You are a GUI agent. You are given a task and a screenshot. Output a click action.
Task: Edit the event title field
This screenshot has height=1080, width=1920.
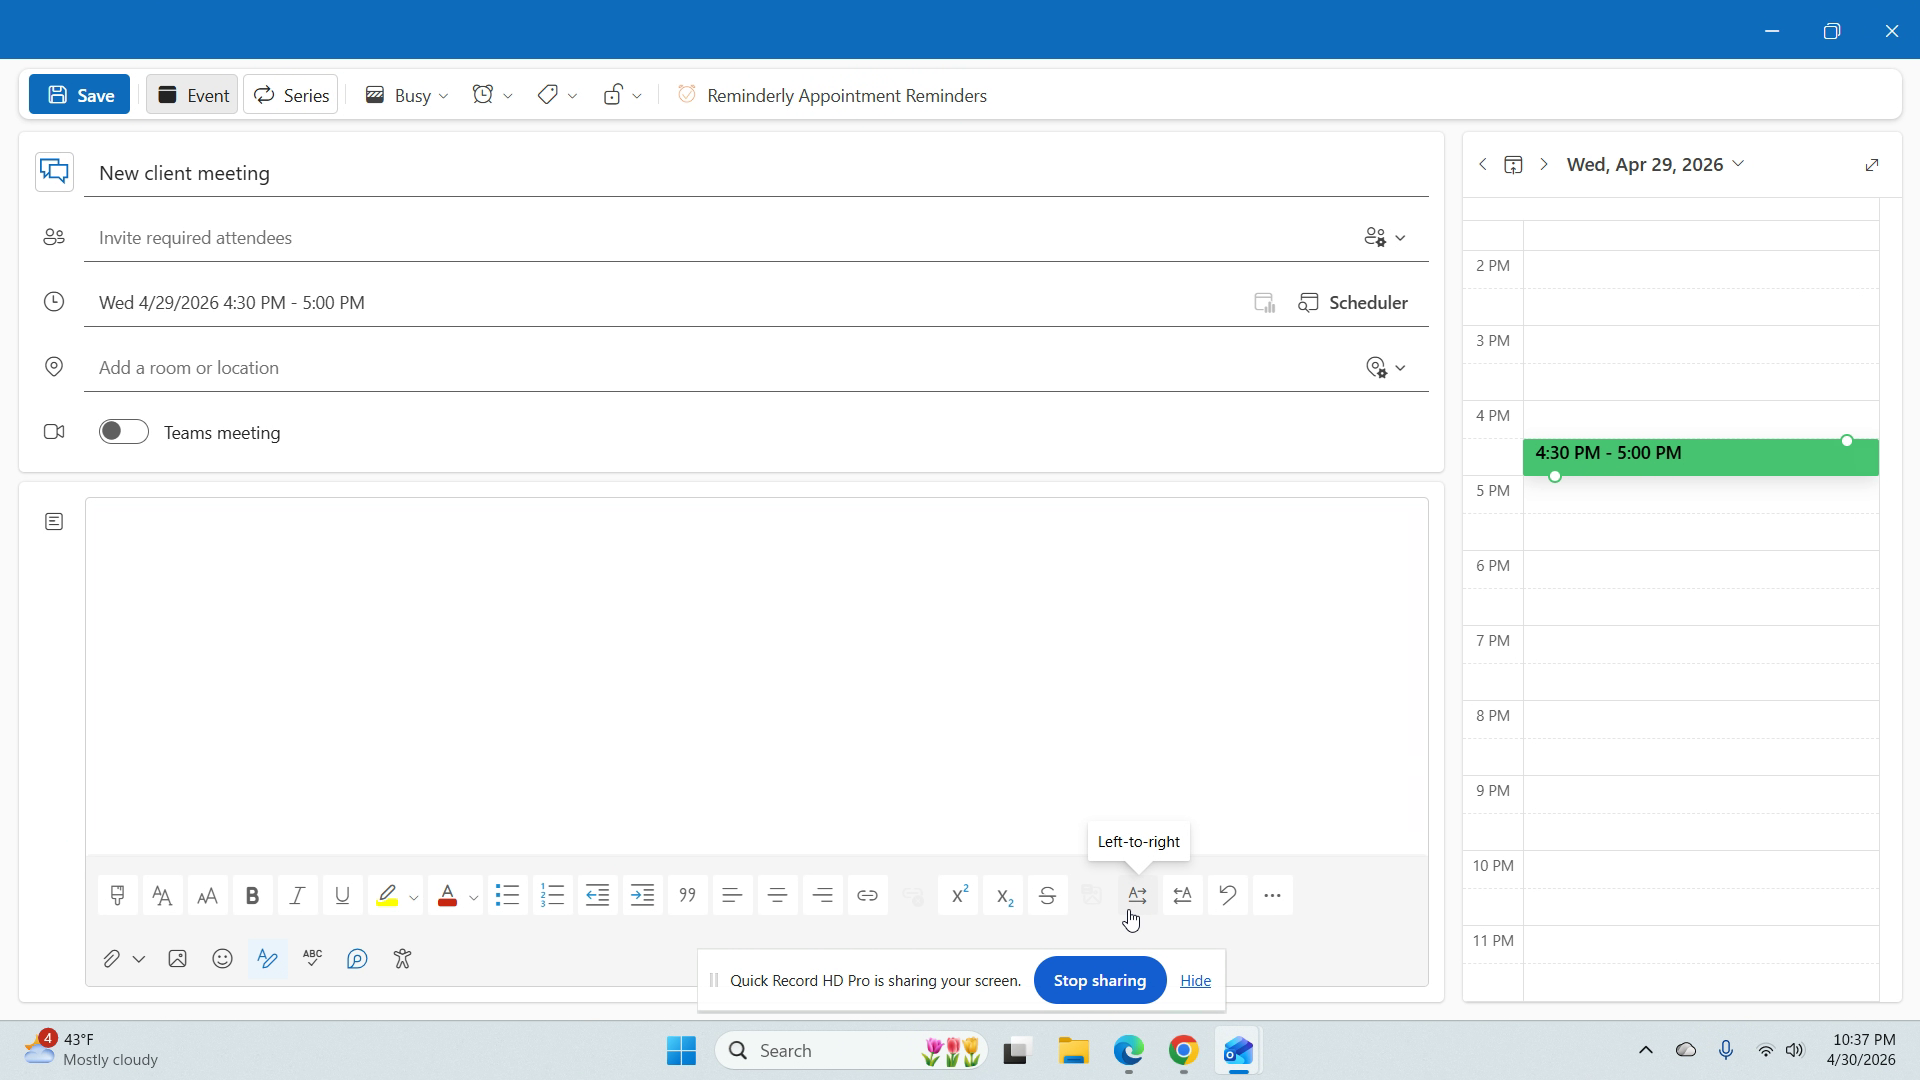756,173
